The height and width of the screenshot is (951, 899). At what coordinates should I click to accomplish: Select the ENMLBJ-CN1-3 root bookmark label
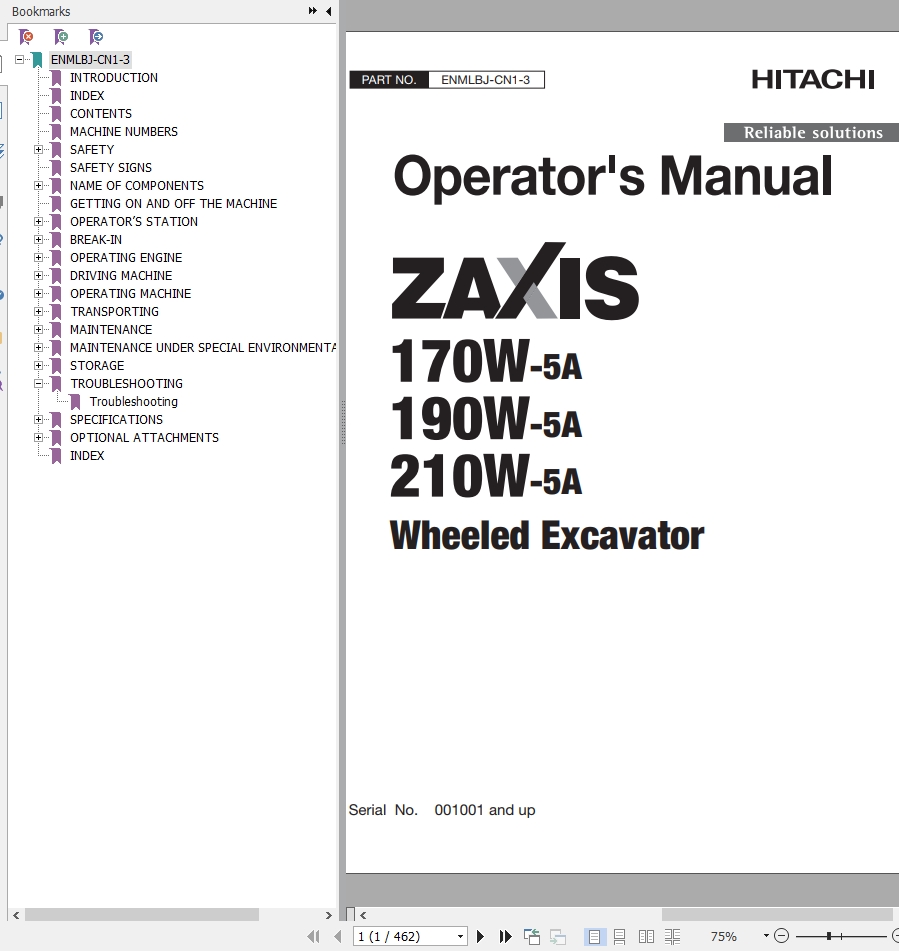[x=90, y=59]
